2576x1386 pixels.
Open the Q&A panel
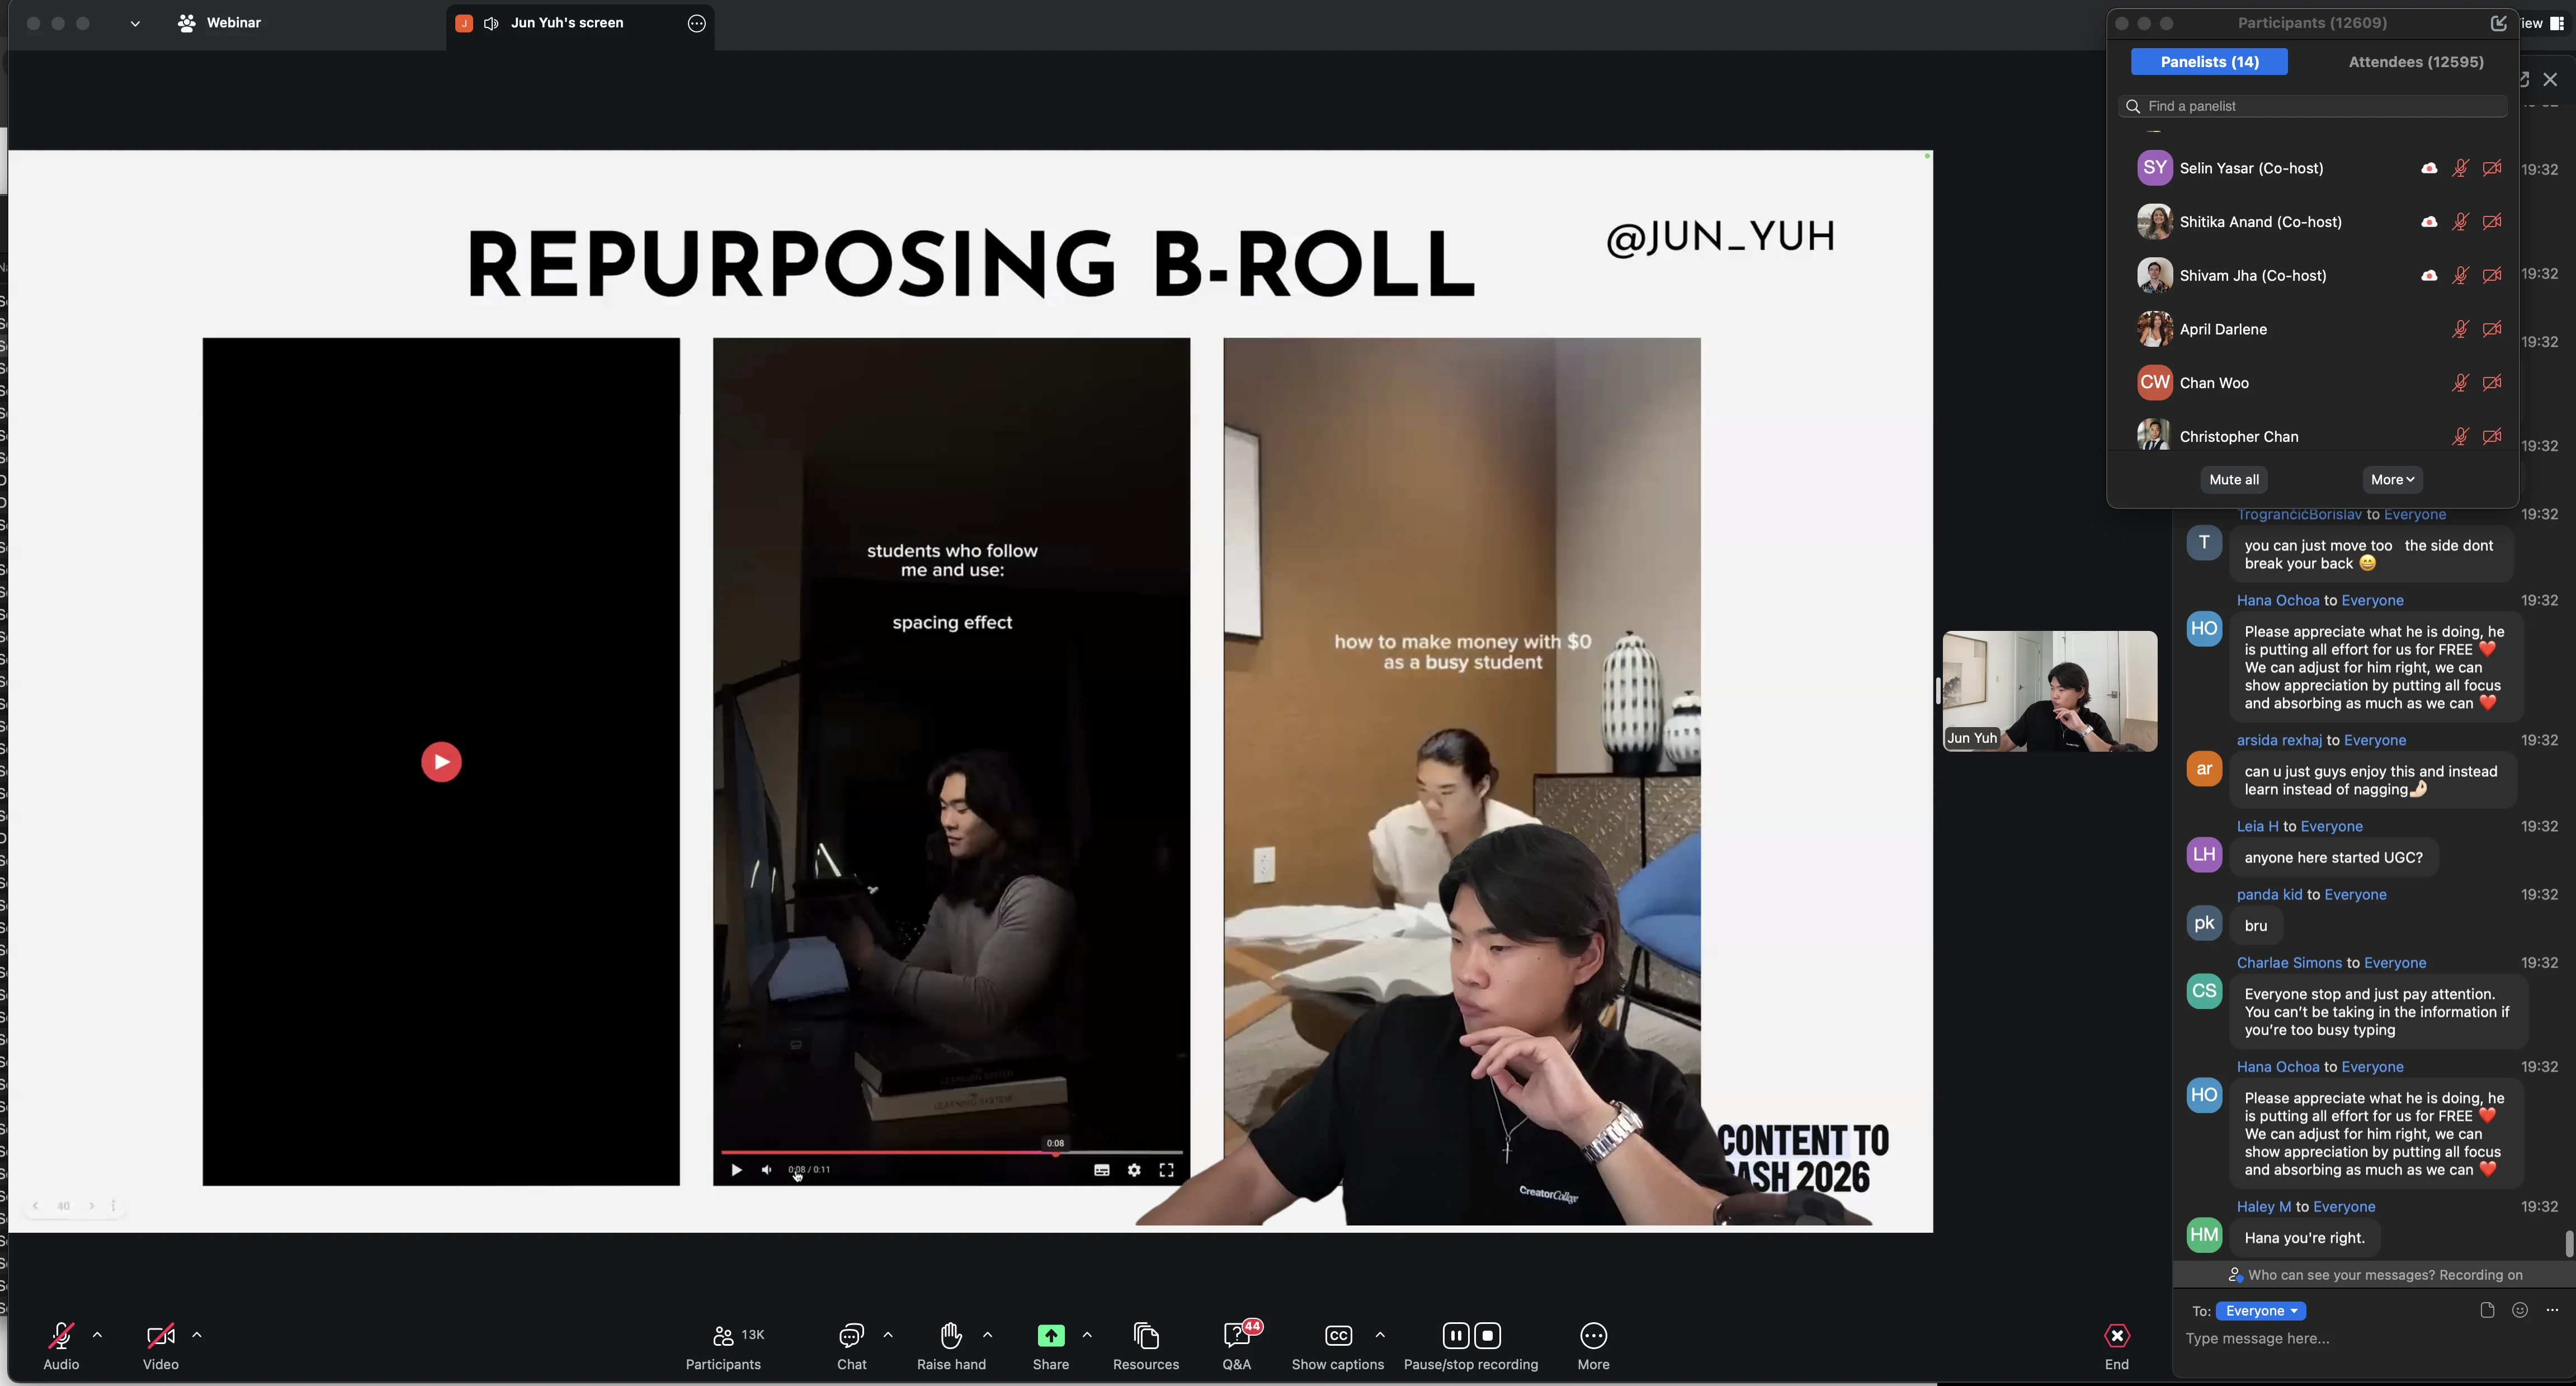click(1236, 1336)
